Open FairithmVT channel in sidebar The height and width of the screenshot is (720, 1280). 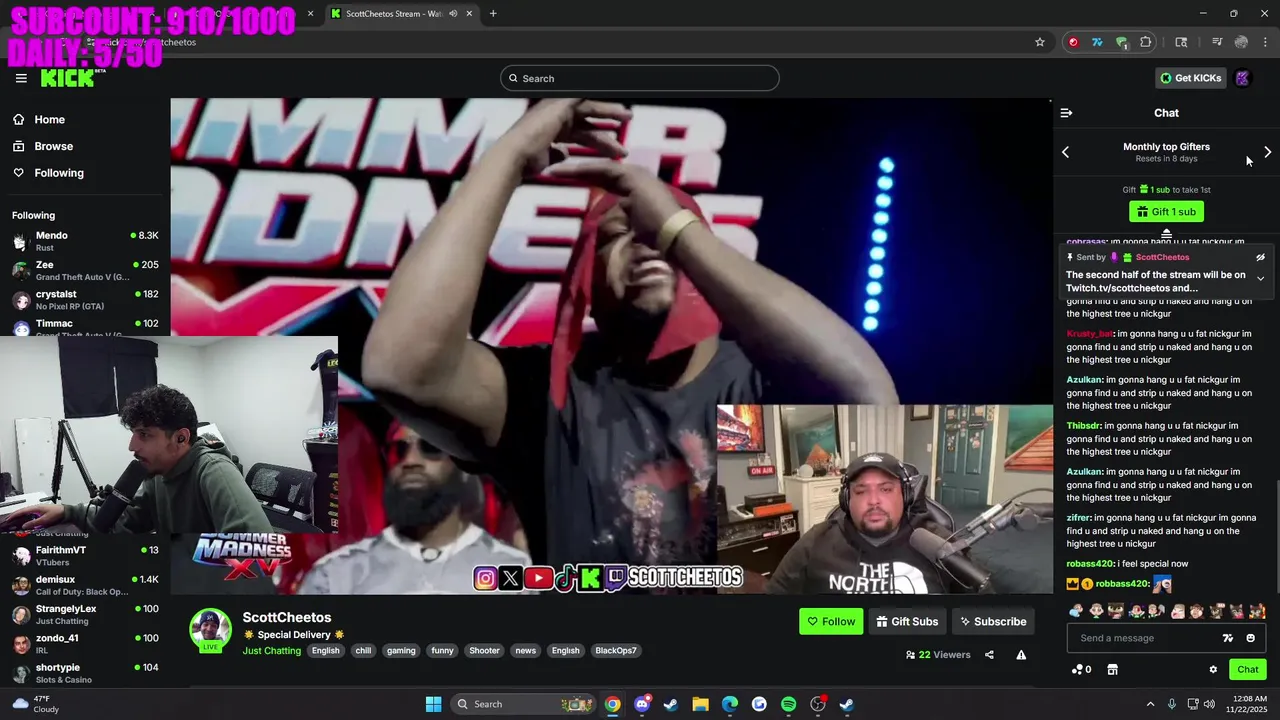point(85,556)
